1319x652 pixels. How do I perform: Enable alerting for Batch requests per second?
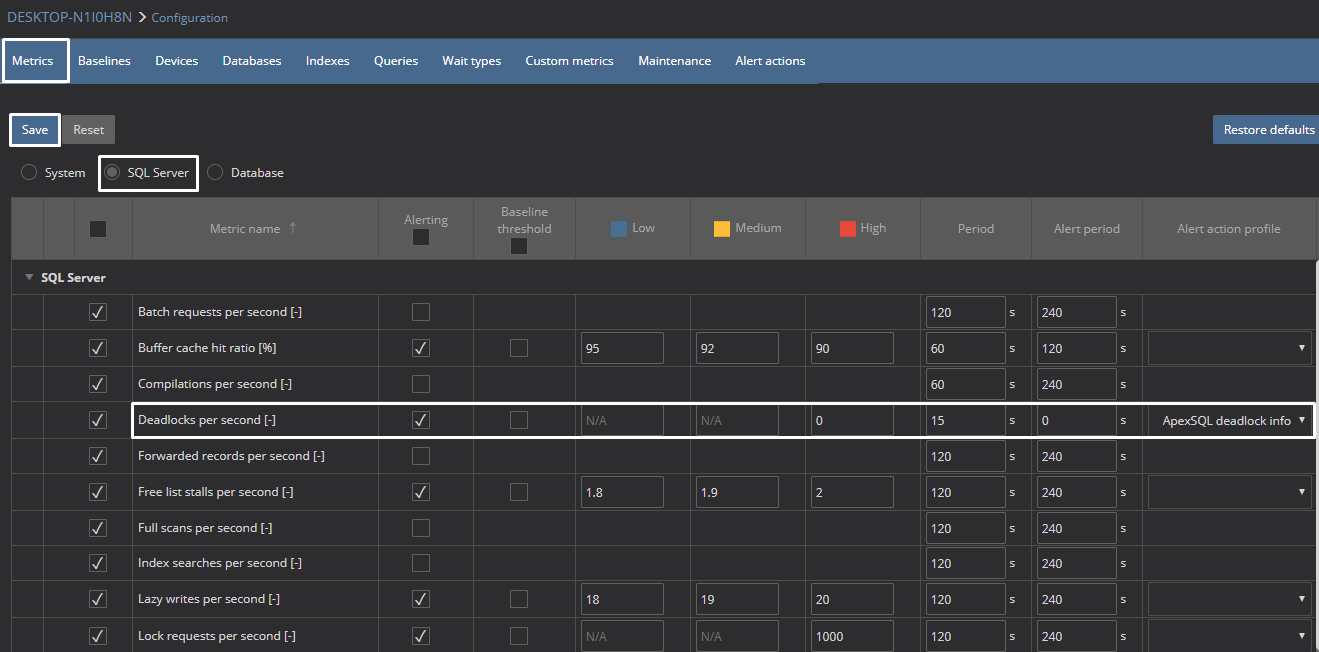click(x=421, y=312)
